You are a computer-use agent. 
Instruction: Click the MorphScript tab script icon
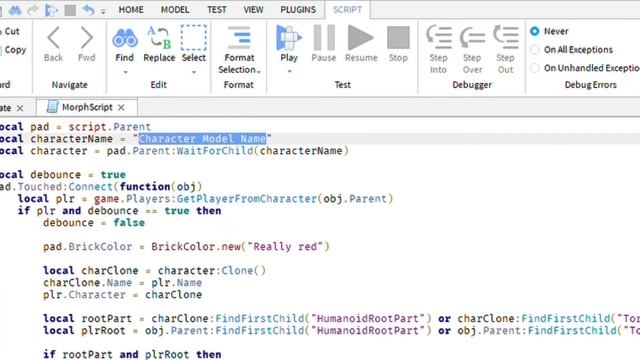(52, 107)
